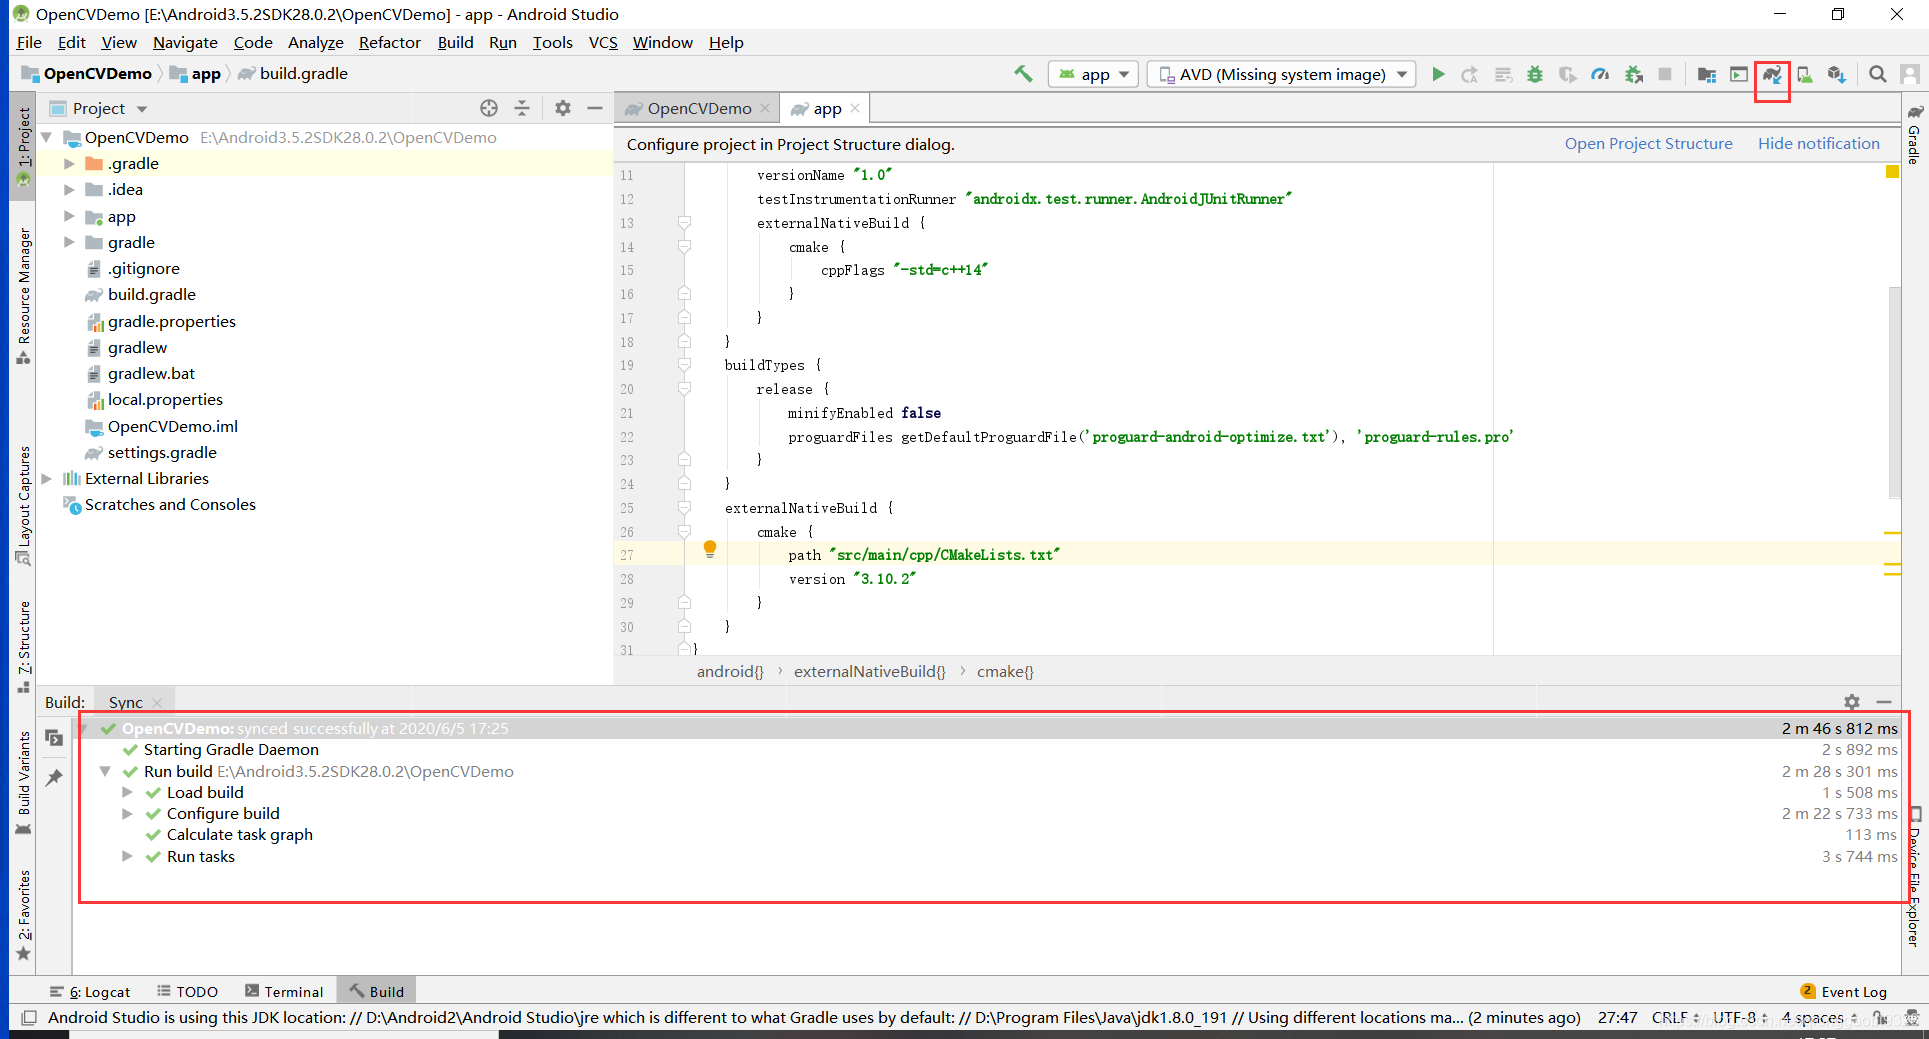Toggle the 2: Favorites tool window

pos(23,915)
